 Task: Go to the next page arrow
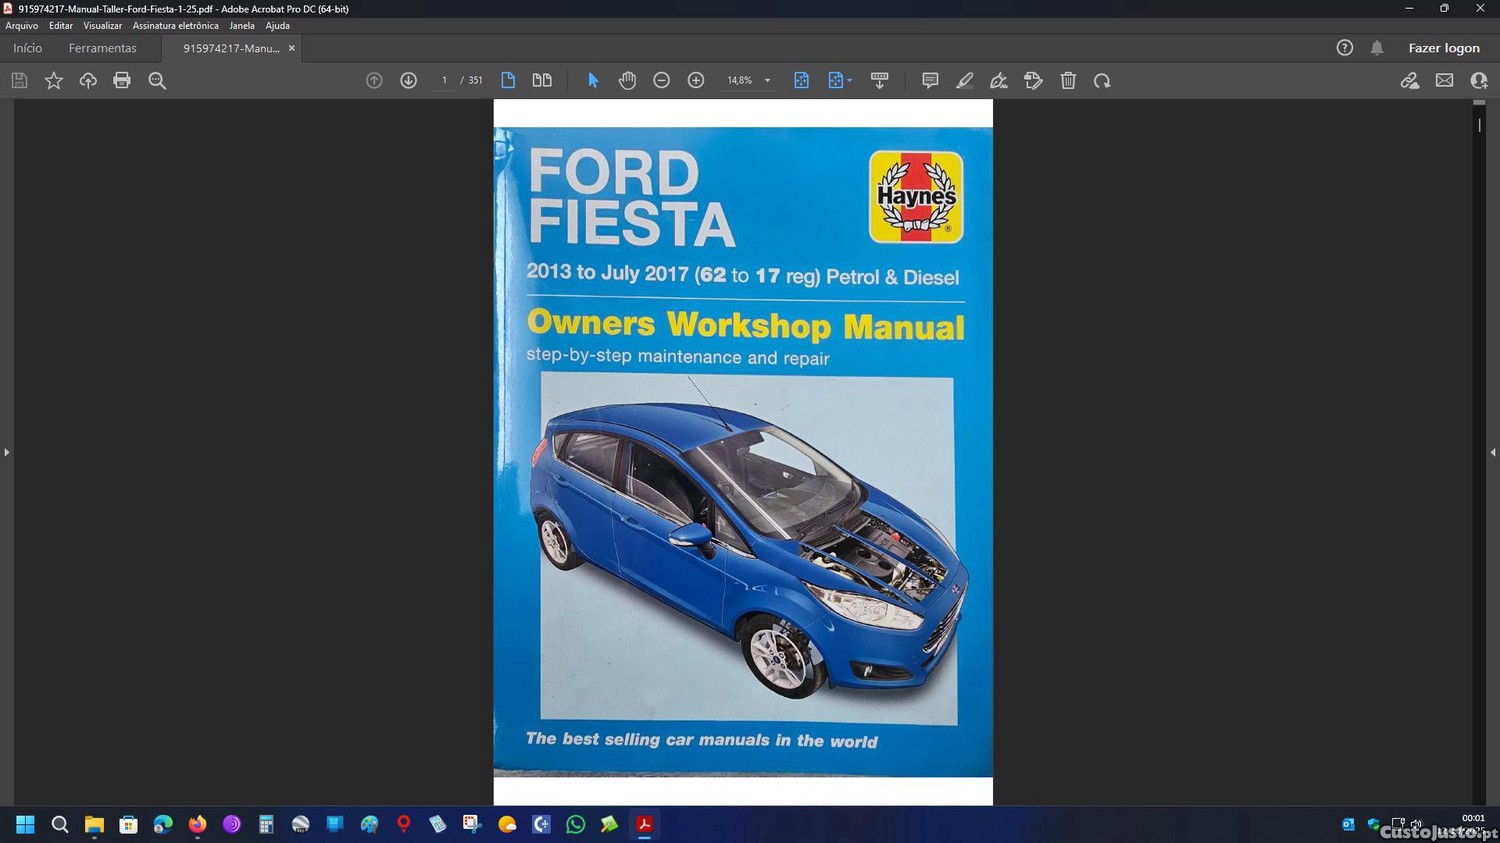click(408, 81)
